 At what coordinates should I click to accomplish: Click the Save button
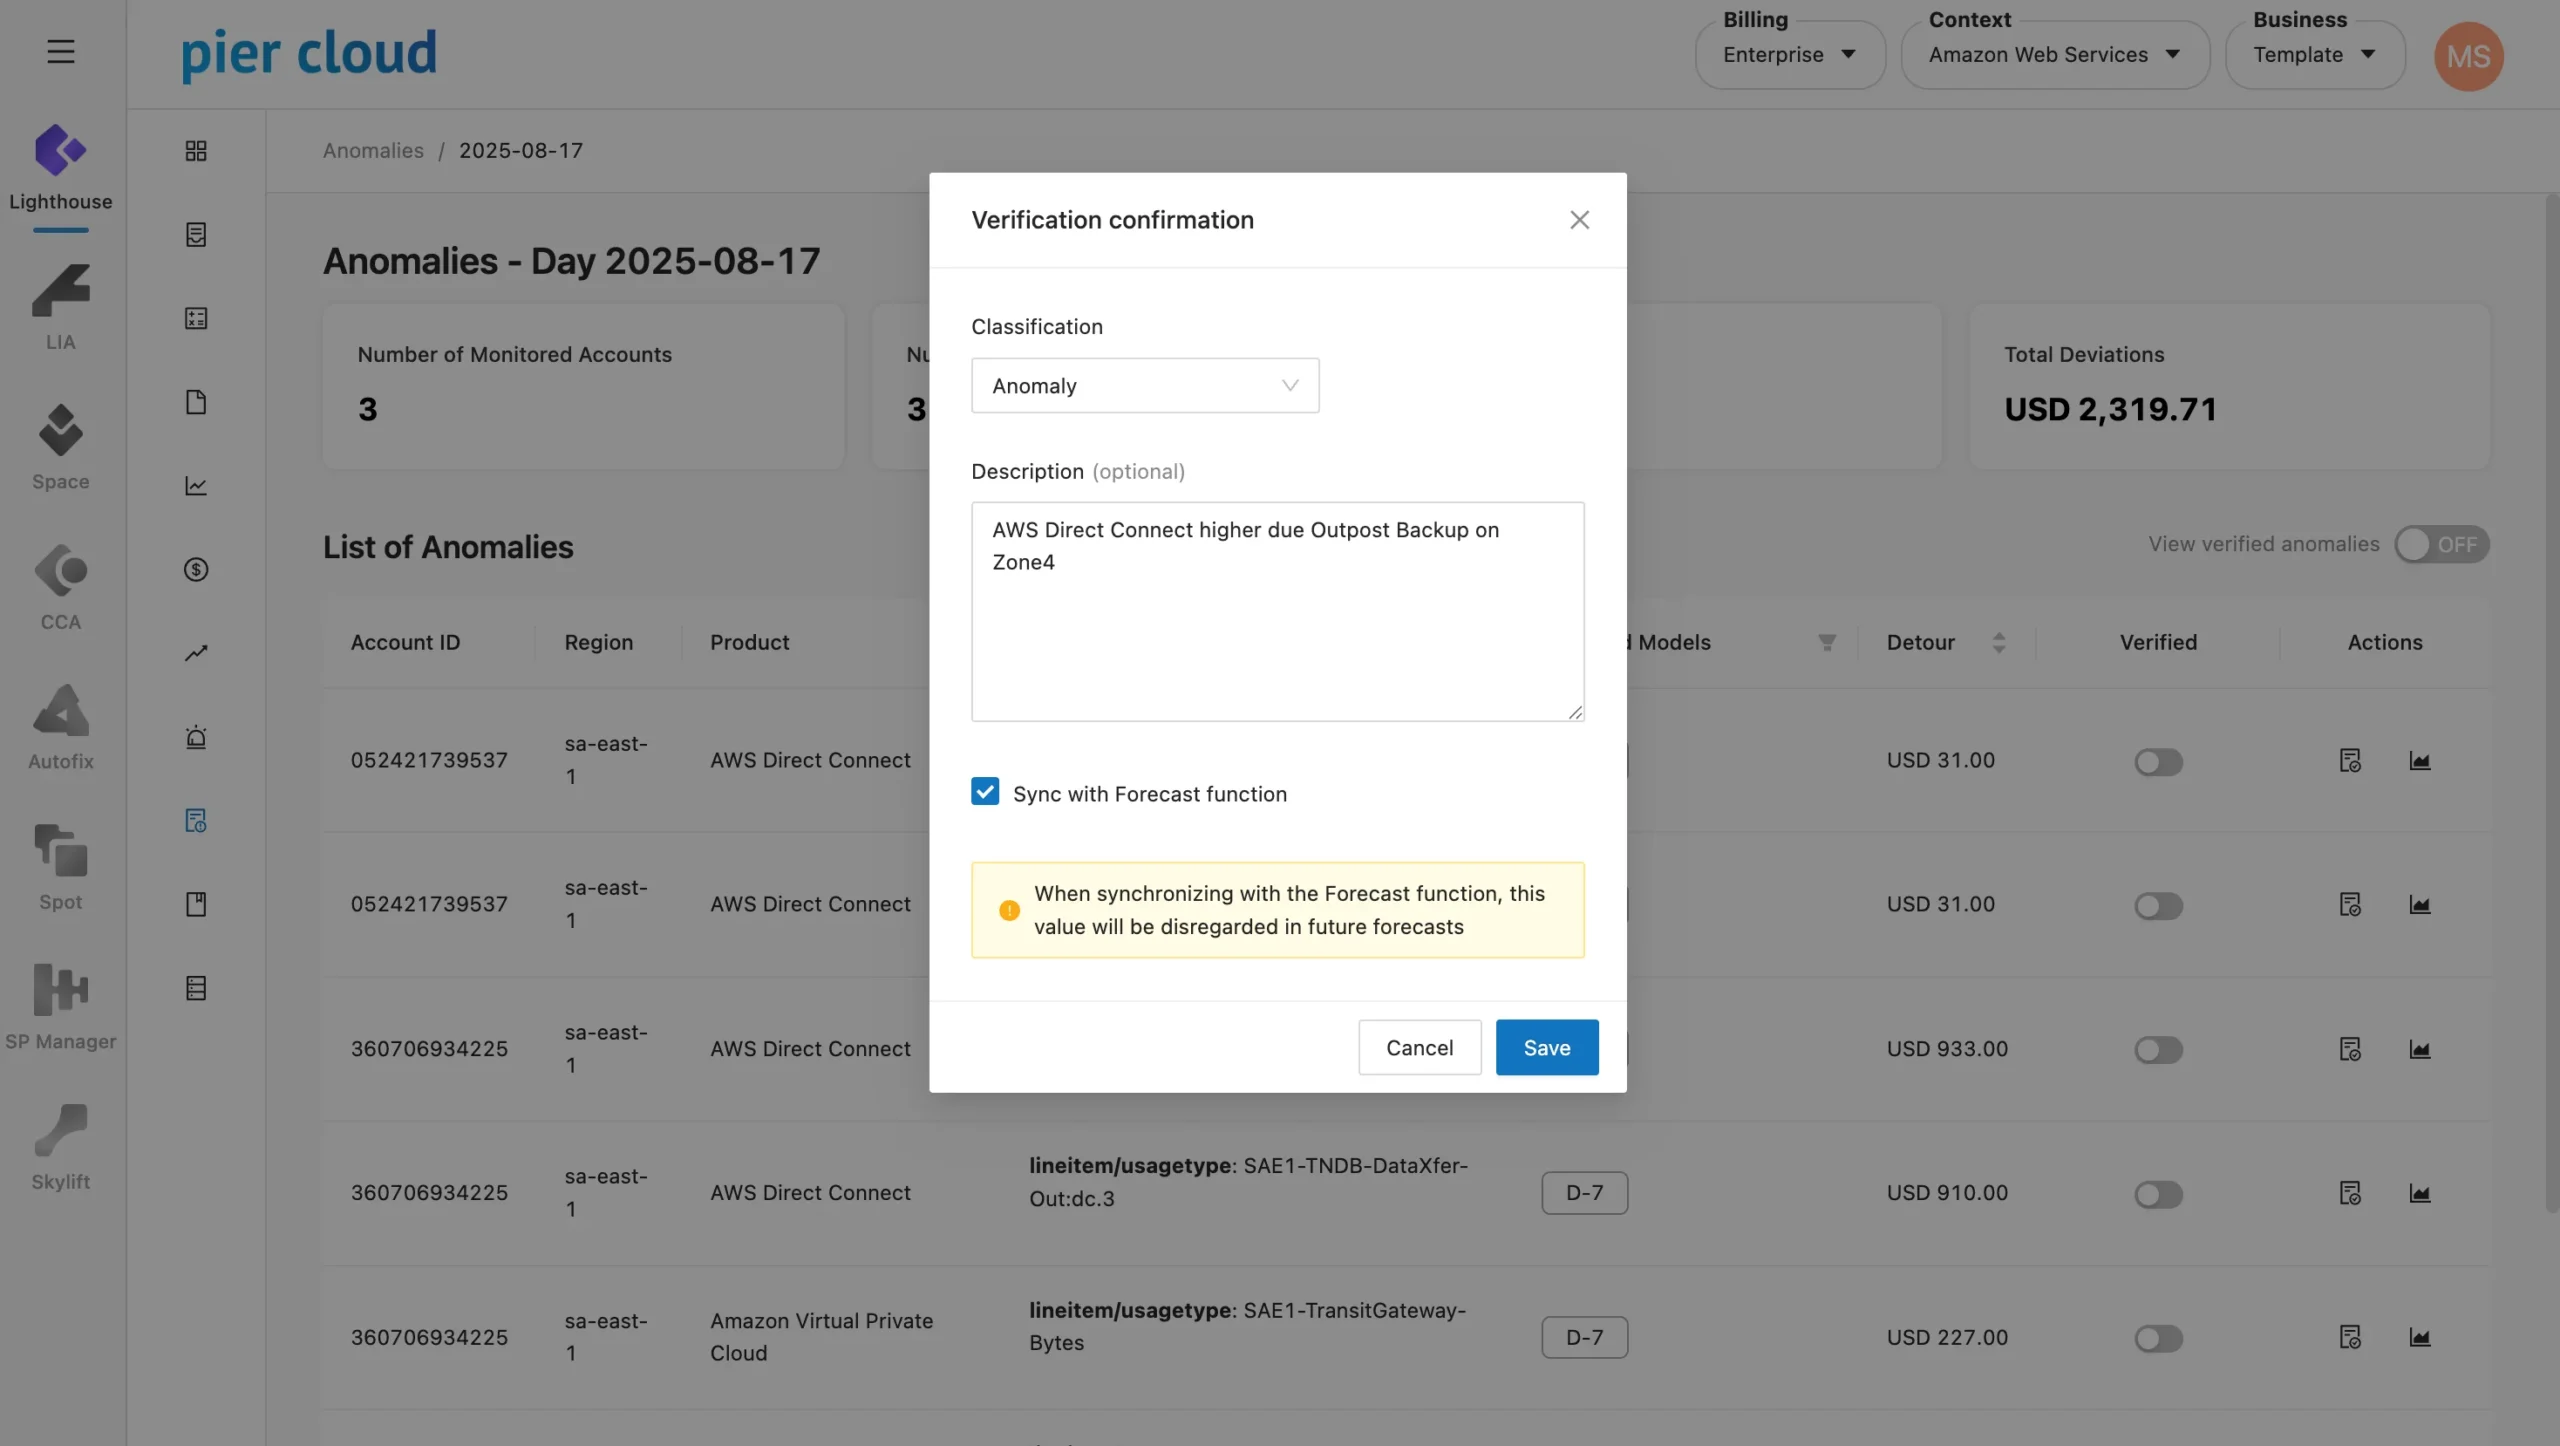[1546, 1048]
